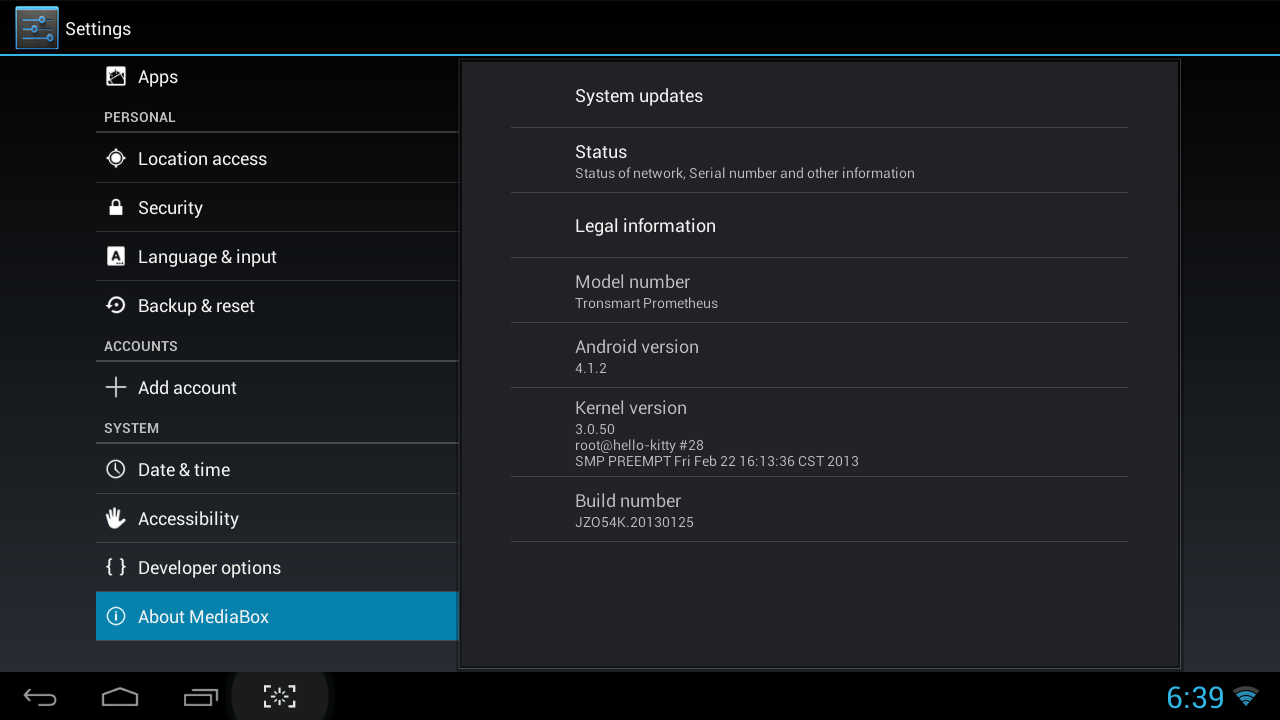The height and width of the screenshot is (720, 1280).
Task: Click the Settings title text
Action: click(98, 29)
